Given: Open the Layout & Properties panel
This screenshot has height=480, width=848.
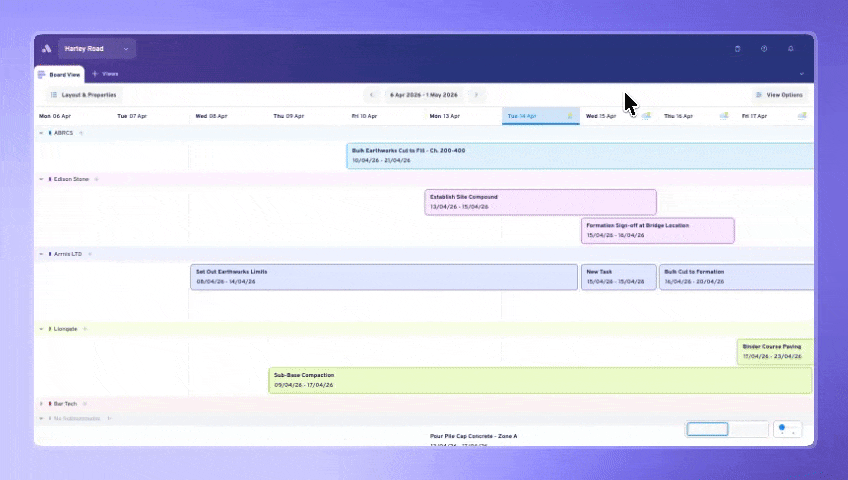Looking at the screenshot, I should point(84,95).
